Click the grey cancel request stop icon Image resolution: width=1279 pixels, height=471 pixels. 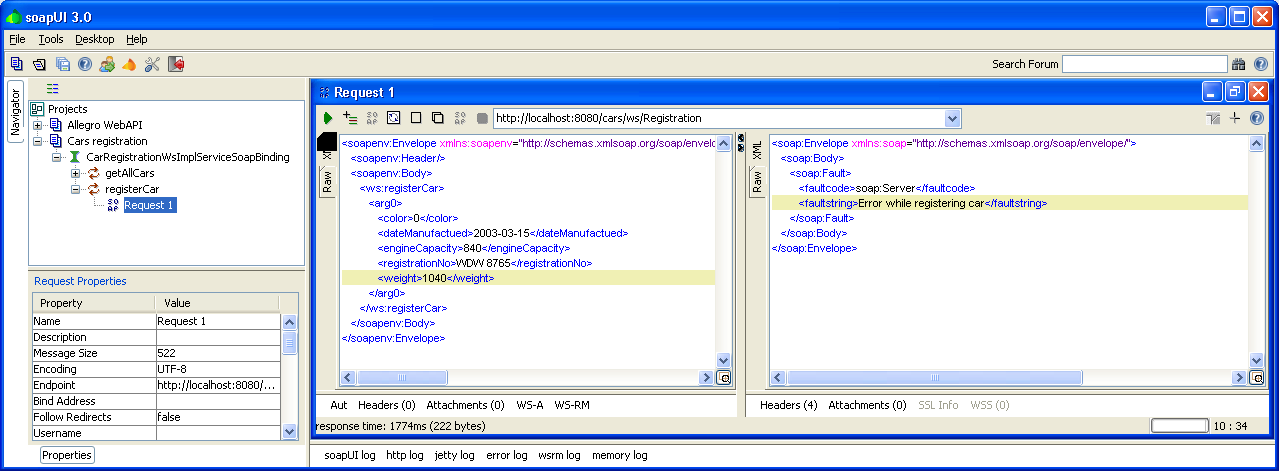pyautogui.click(x=482, y=118)
